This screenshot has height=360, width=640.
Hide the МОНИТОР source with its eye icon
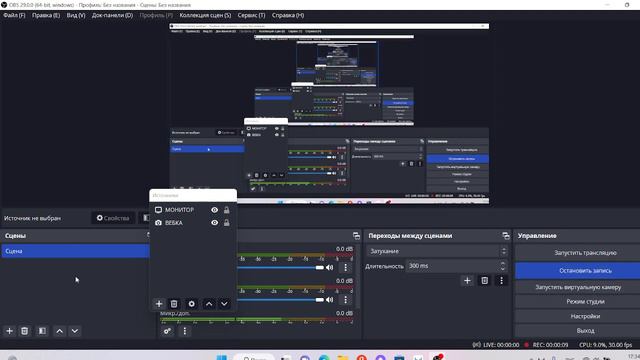coord(214,210)
